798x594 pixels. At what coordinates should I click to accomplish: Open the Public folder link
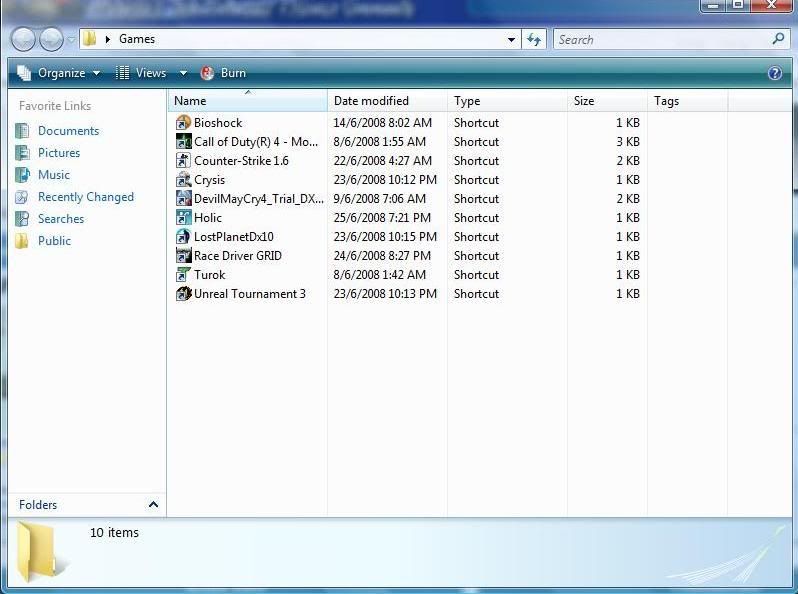coord(54,241)
